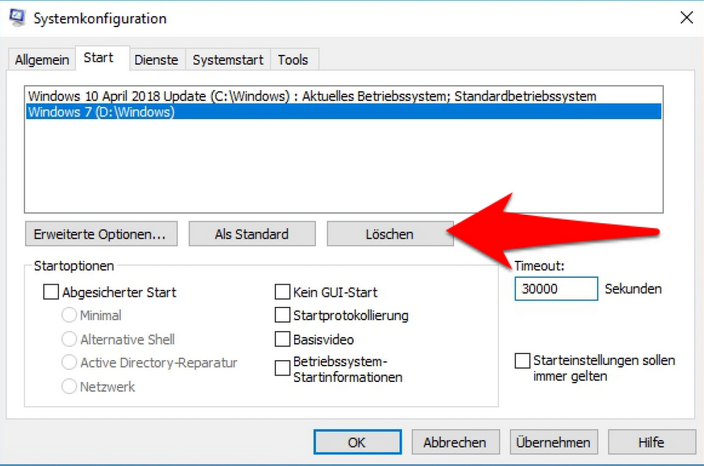Check Starteinstellungen sollen immer gelten

point(523,360)
